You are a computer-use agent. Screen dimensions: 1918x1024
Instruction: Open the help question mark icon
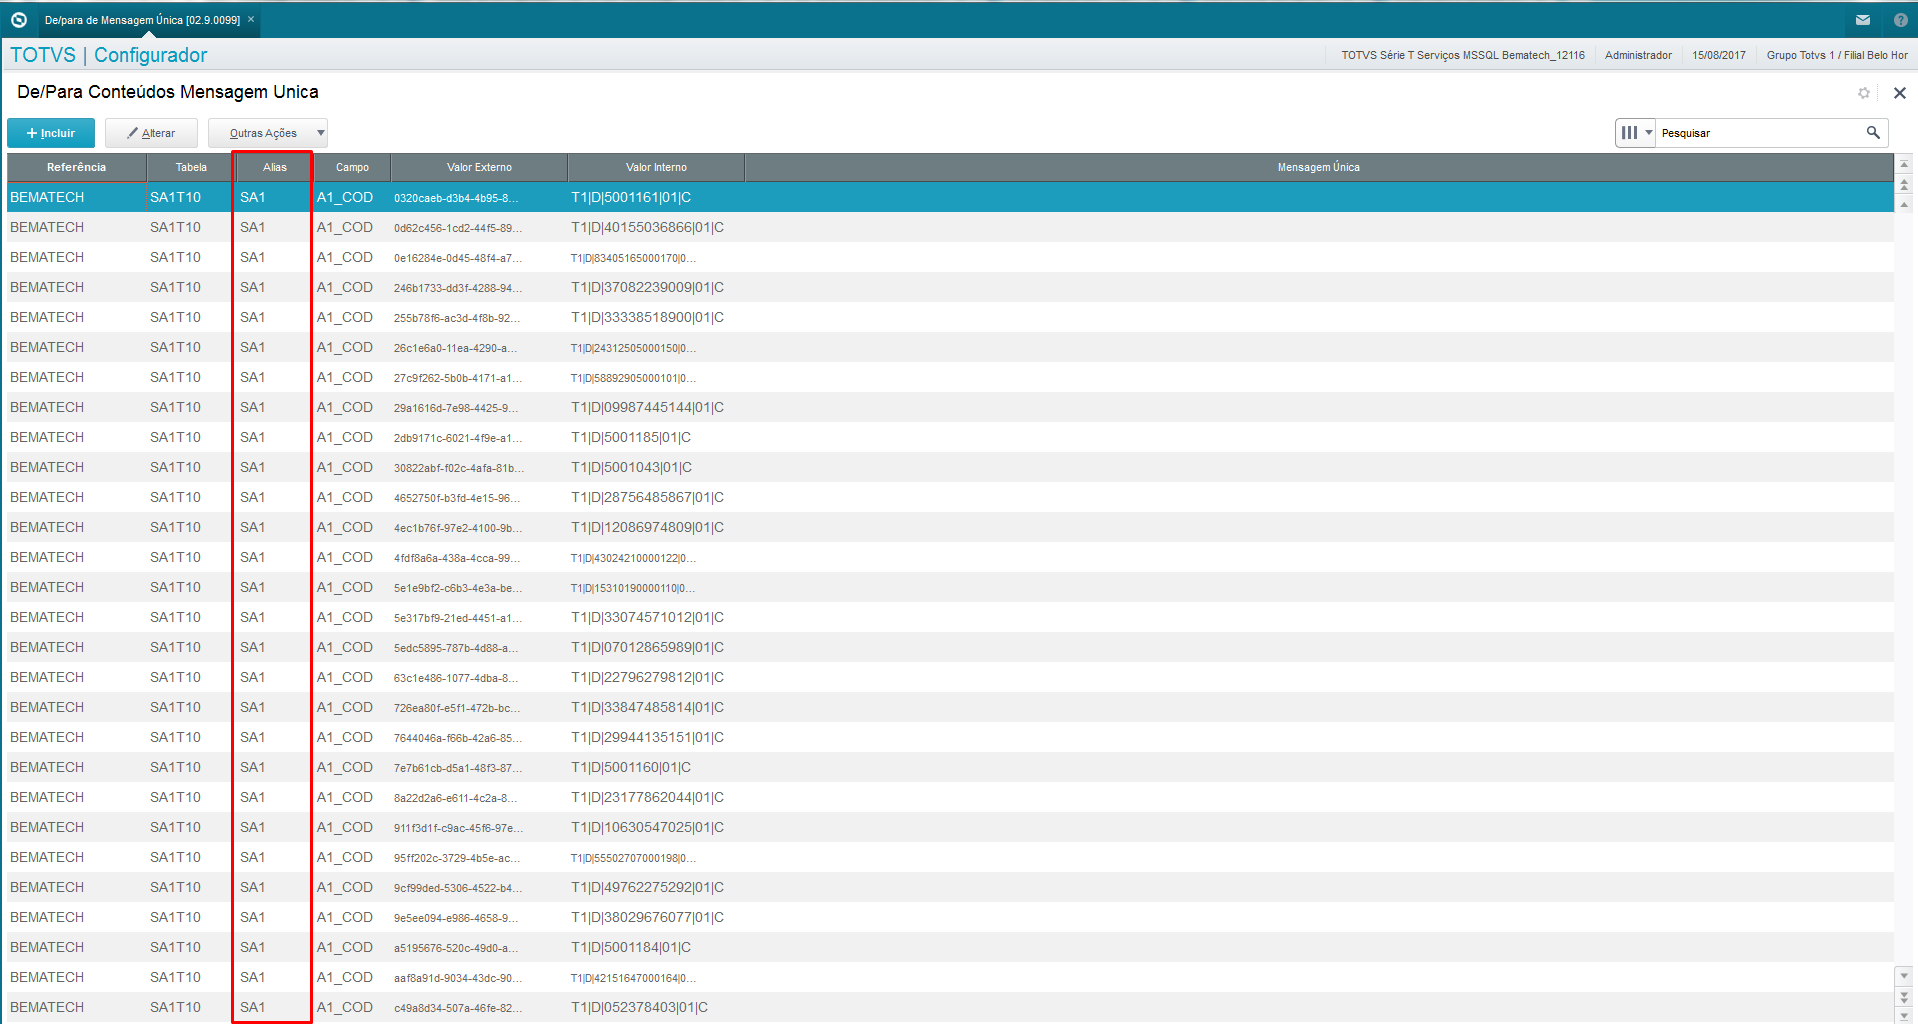point(1901,20)
